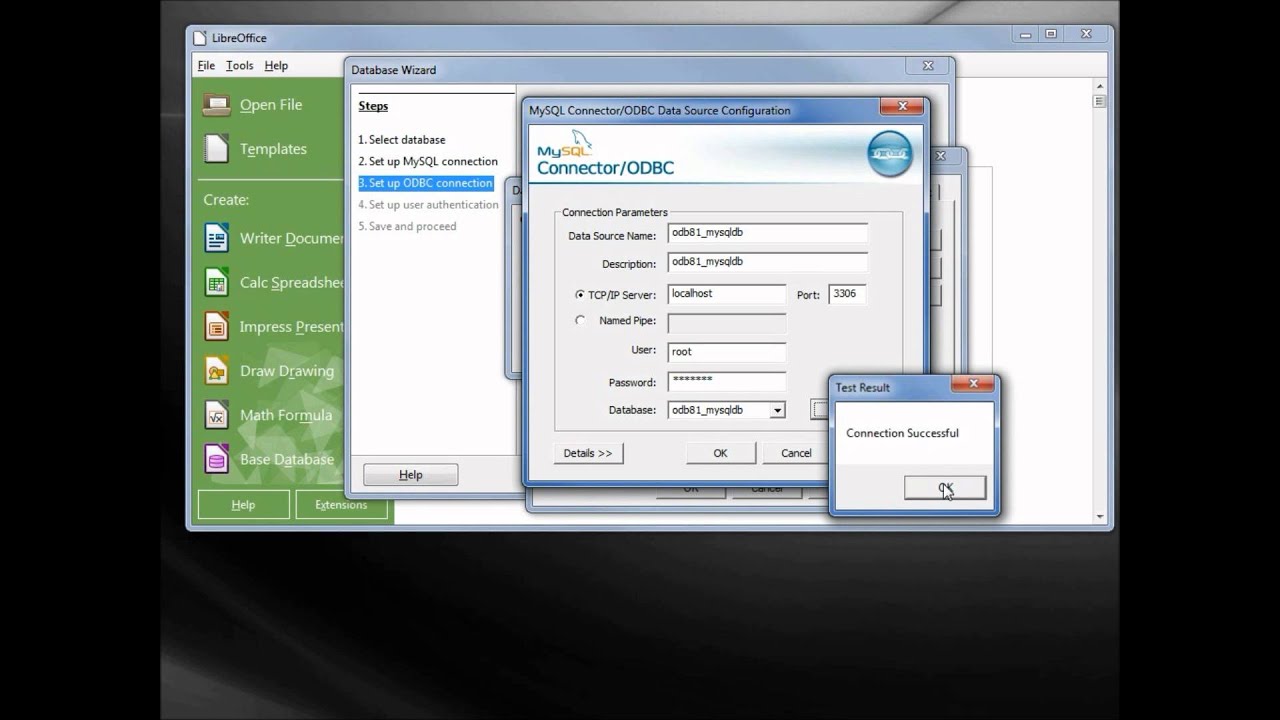Click the Extensions button
Screen dimensions: 1280x720
click(341, 505)
